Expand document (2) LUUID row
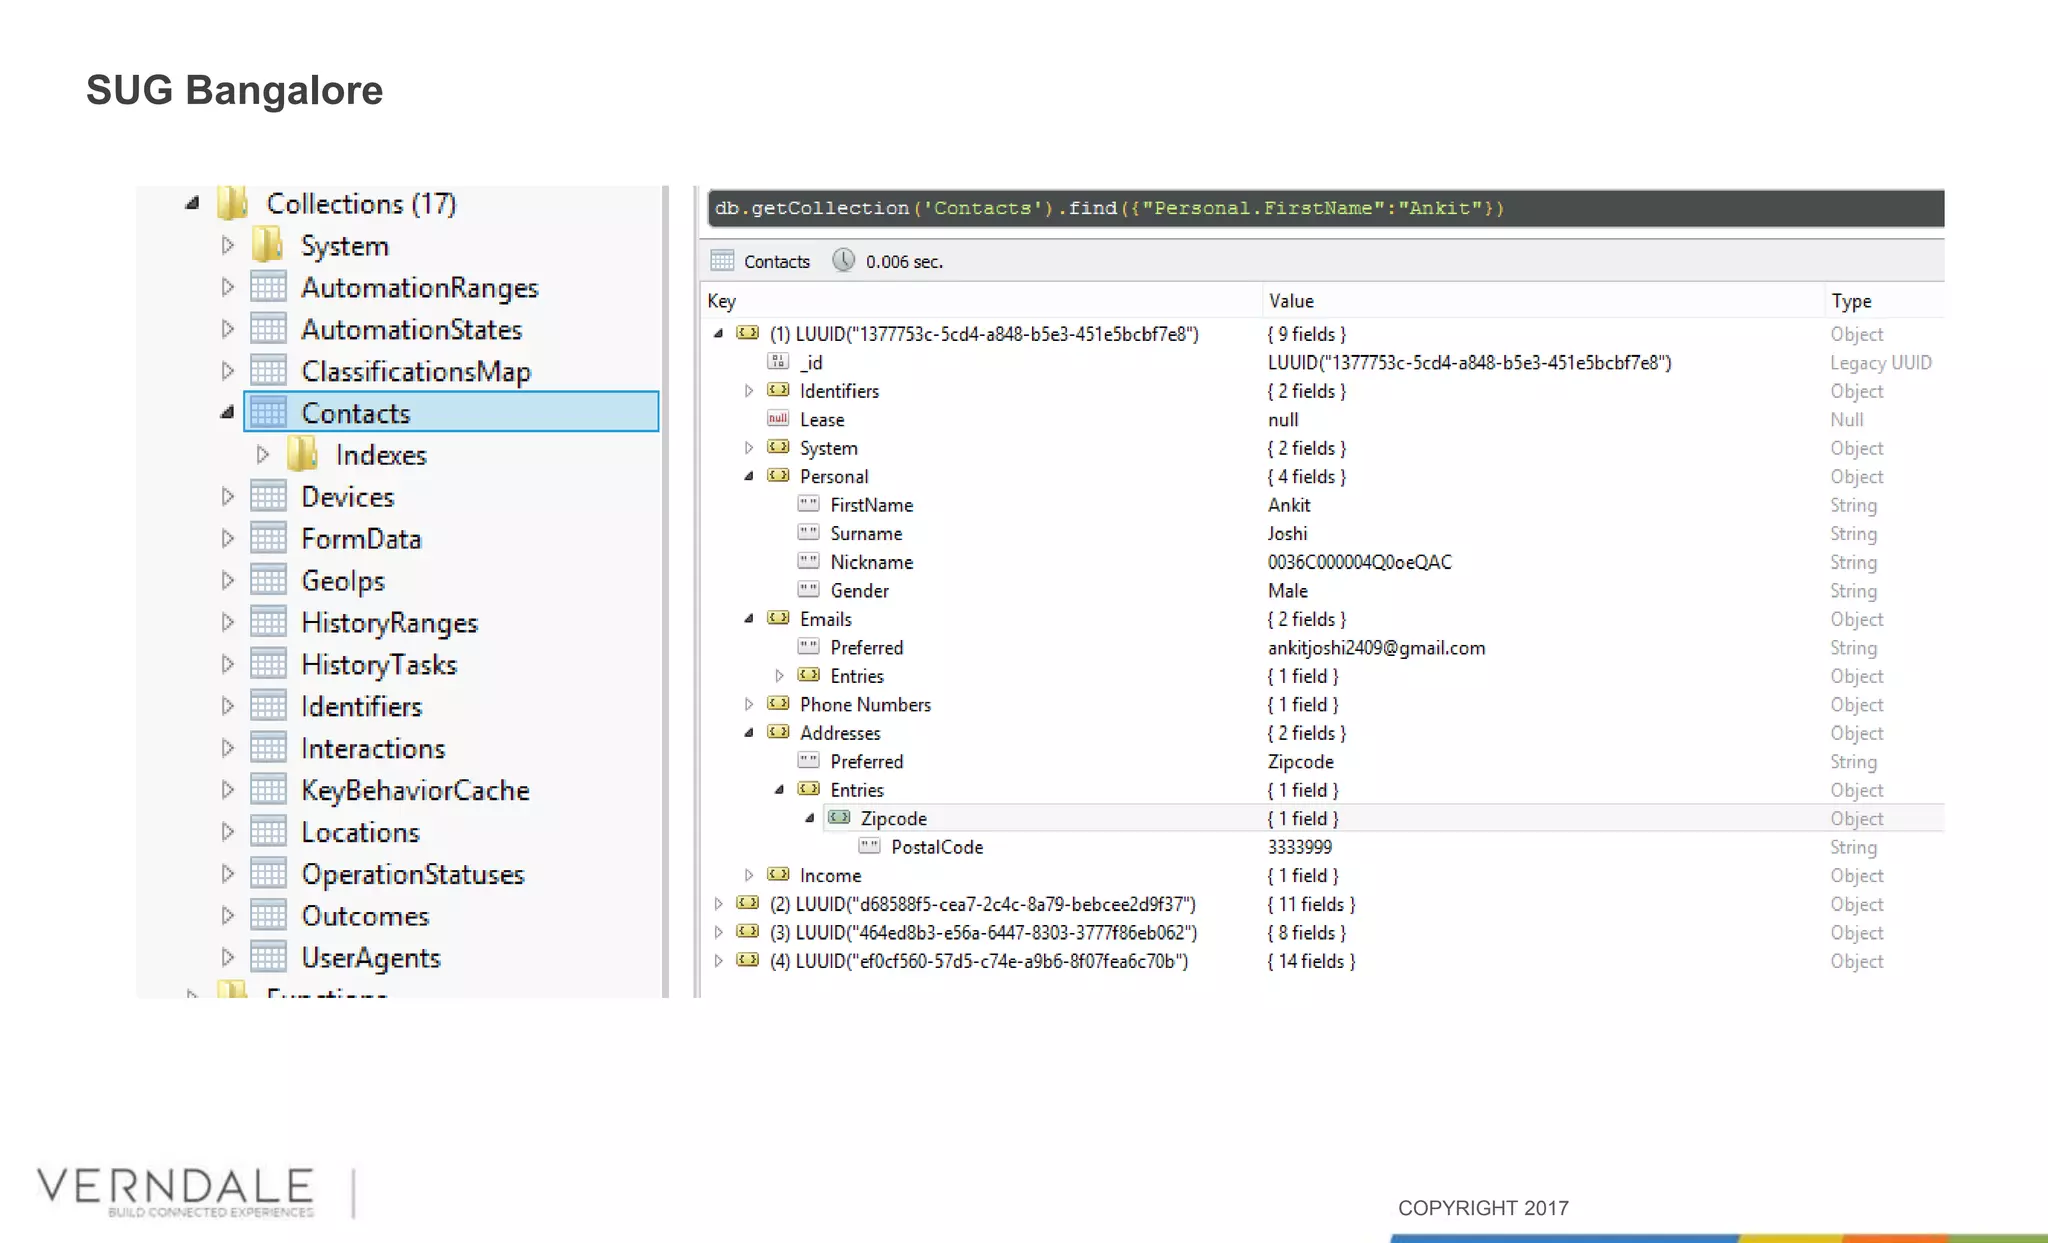2048x1243 pixels. coord(718,904)
